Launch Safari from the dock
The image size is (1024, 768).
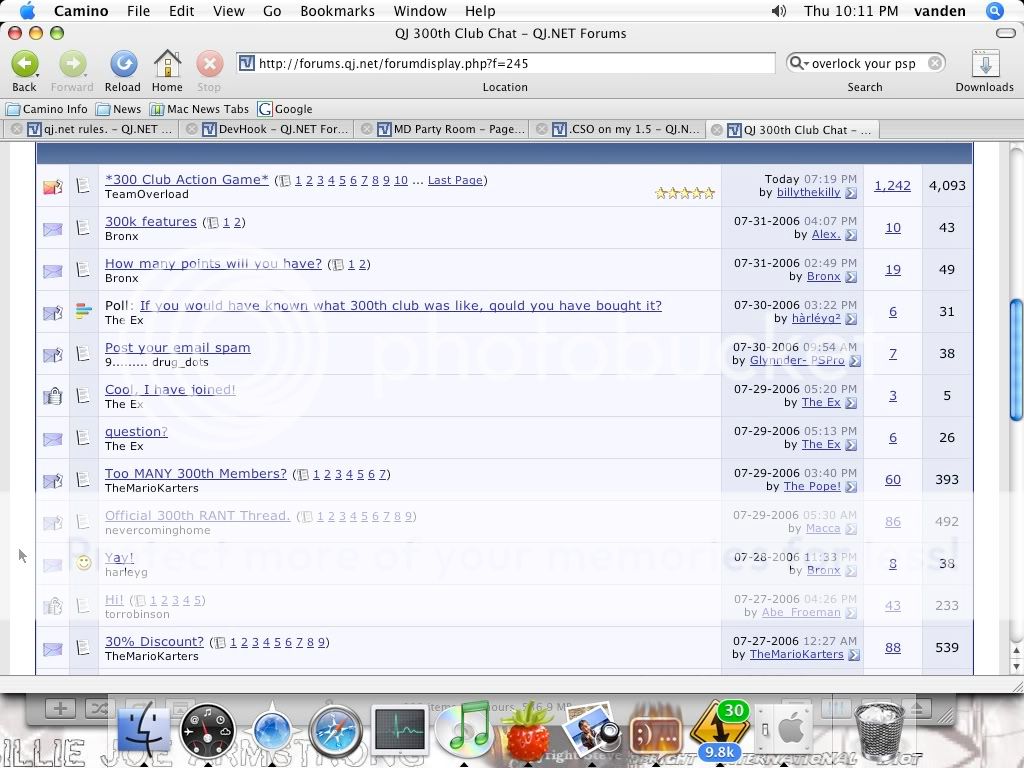pos(335,730)
